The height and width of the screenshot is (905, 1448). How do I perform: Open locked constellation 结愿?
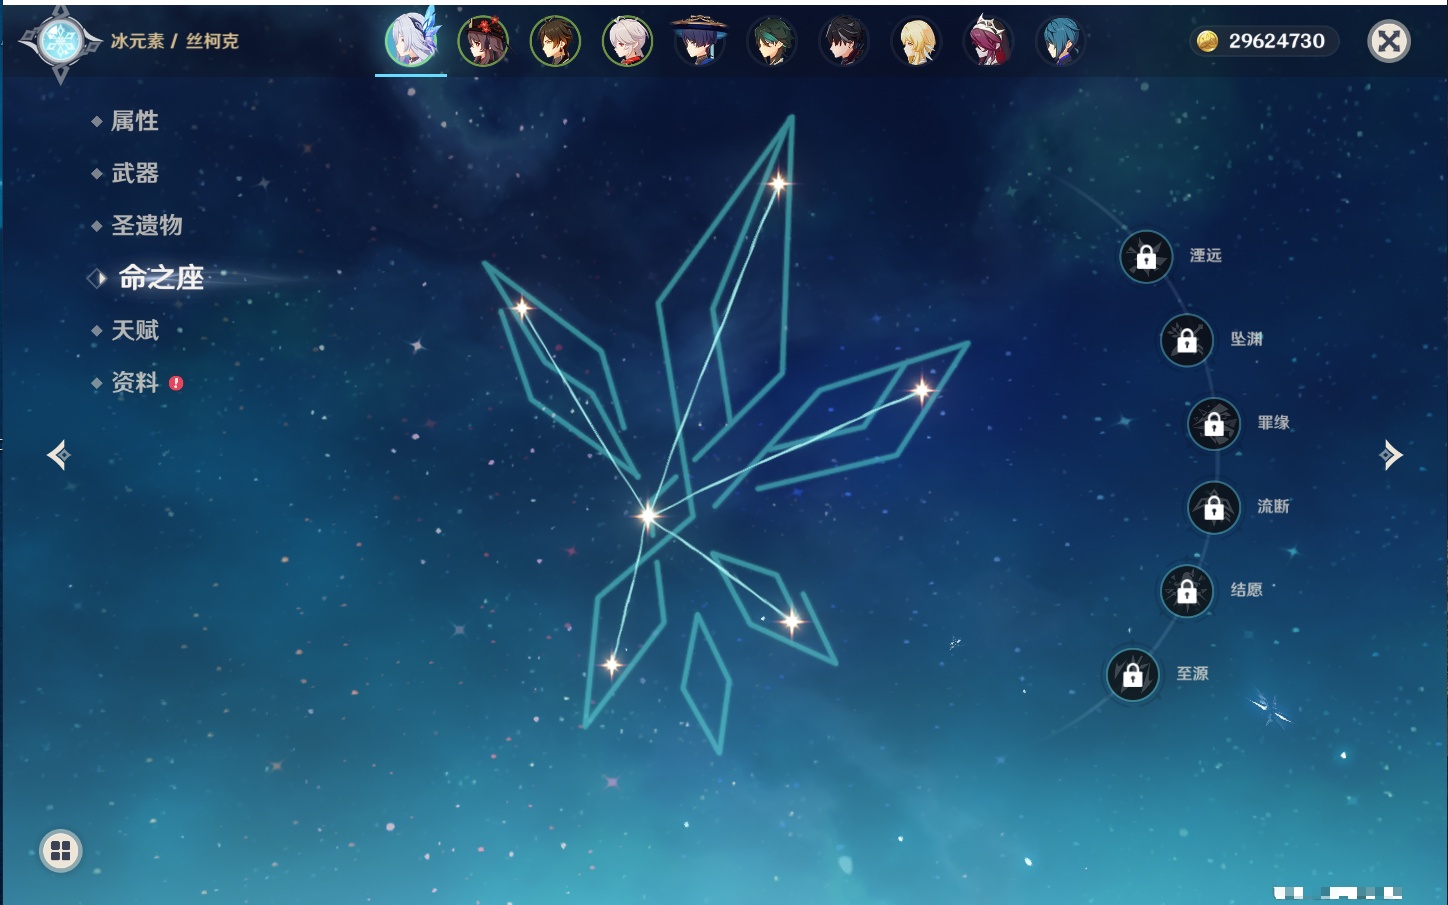[x=1187, y=591]
